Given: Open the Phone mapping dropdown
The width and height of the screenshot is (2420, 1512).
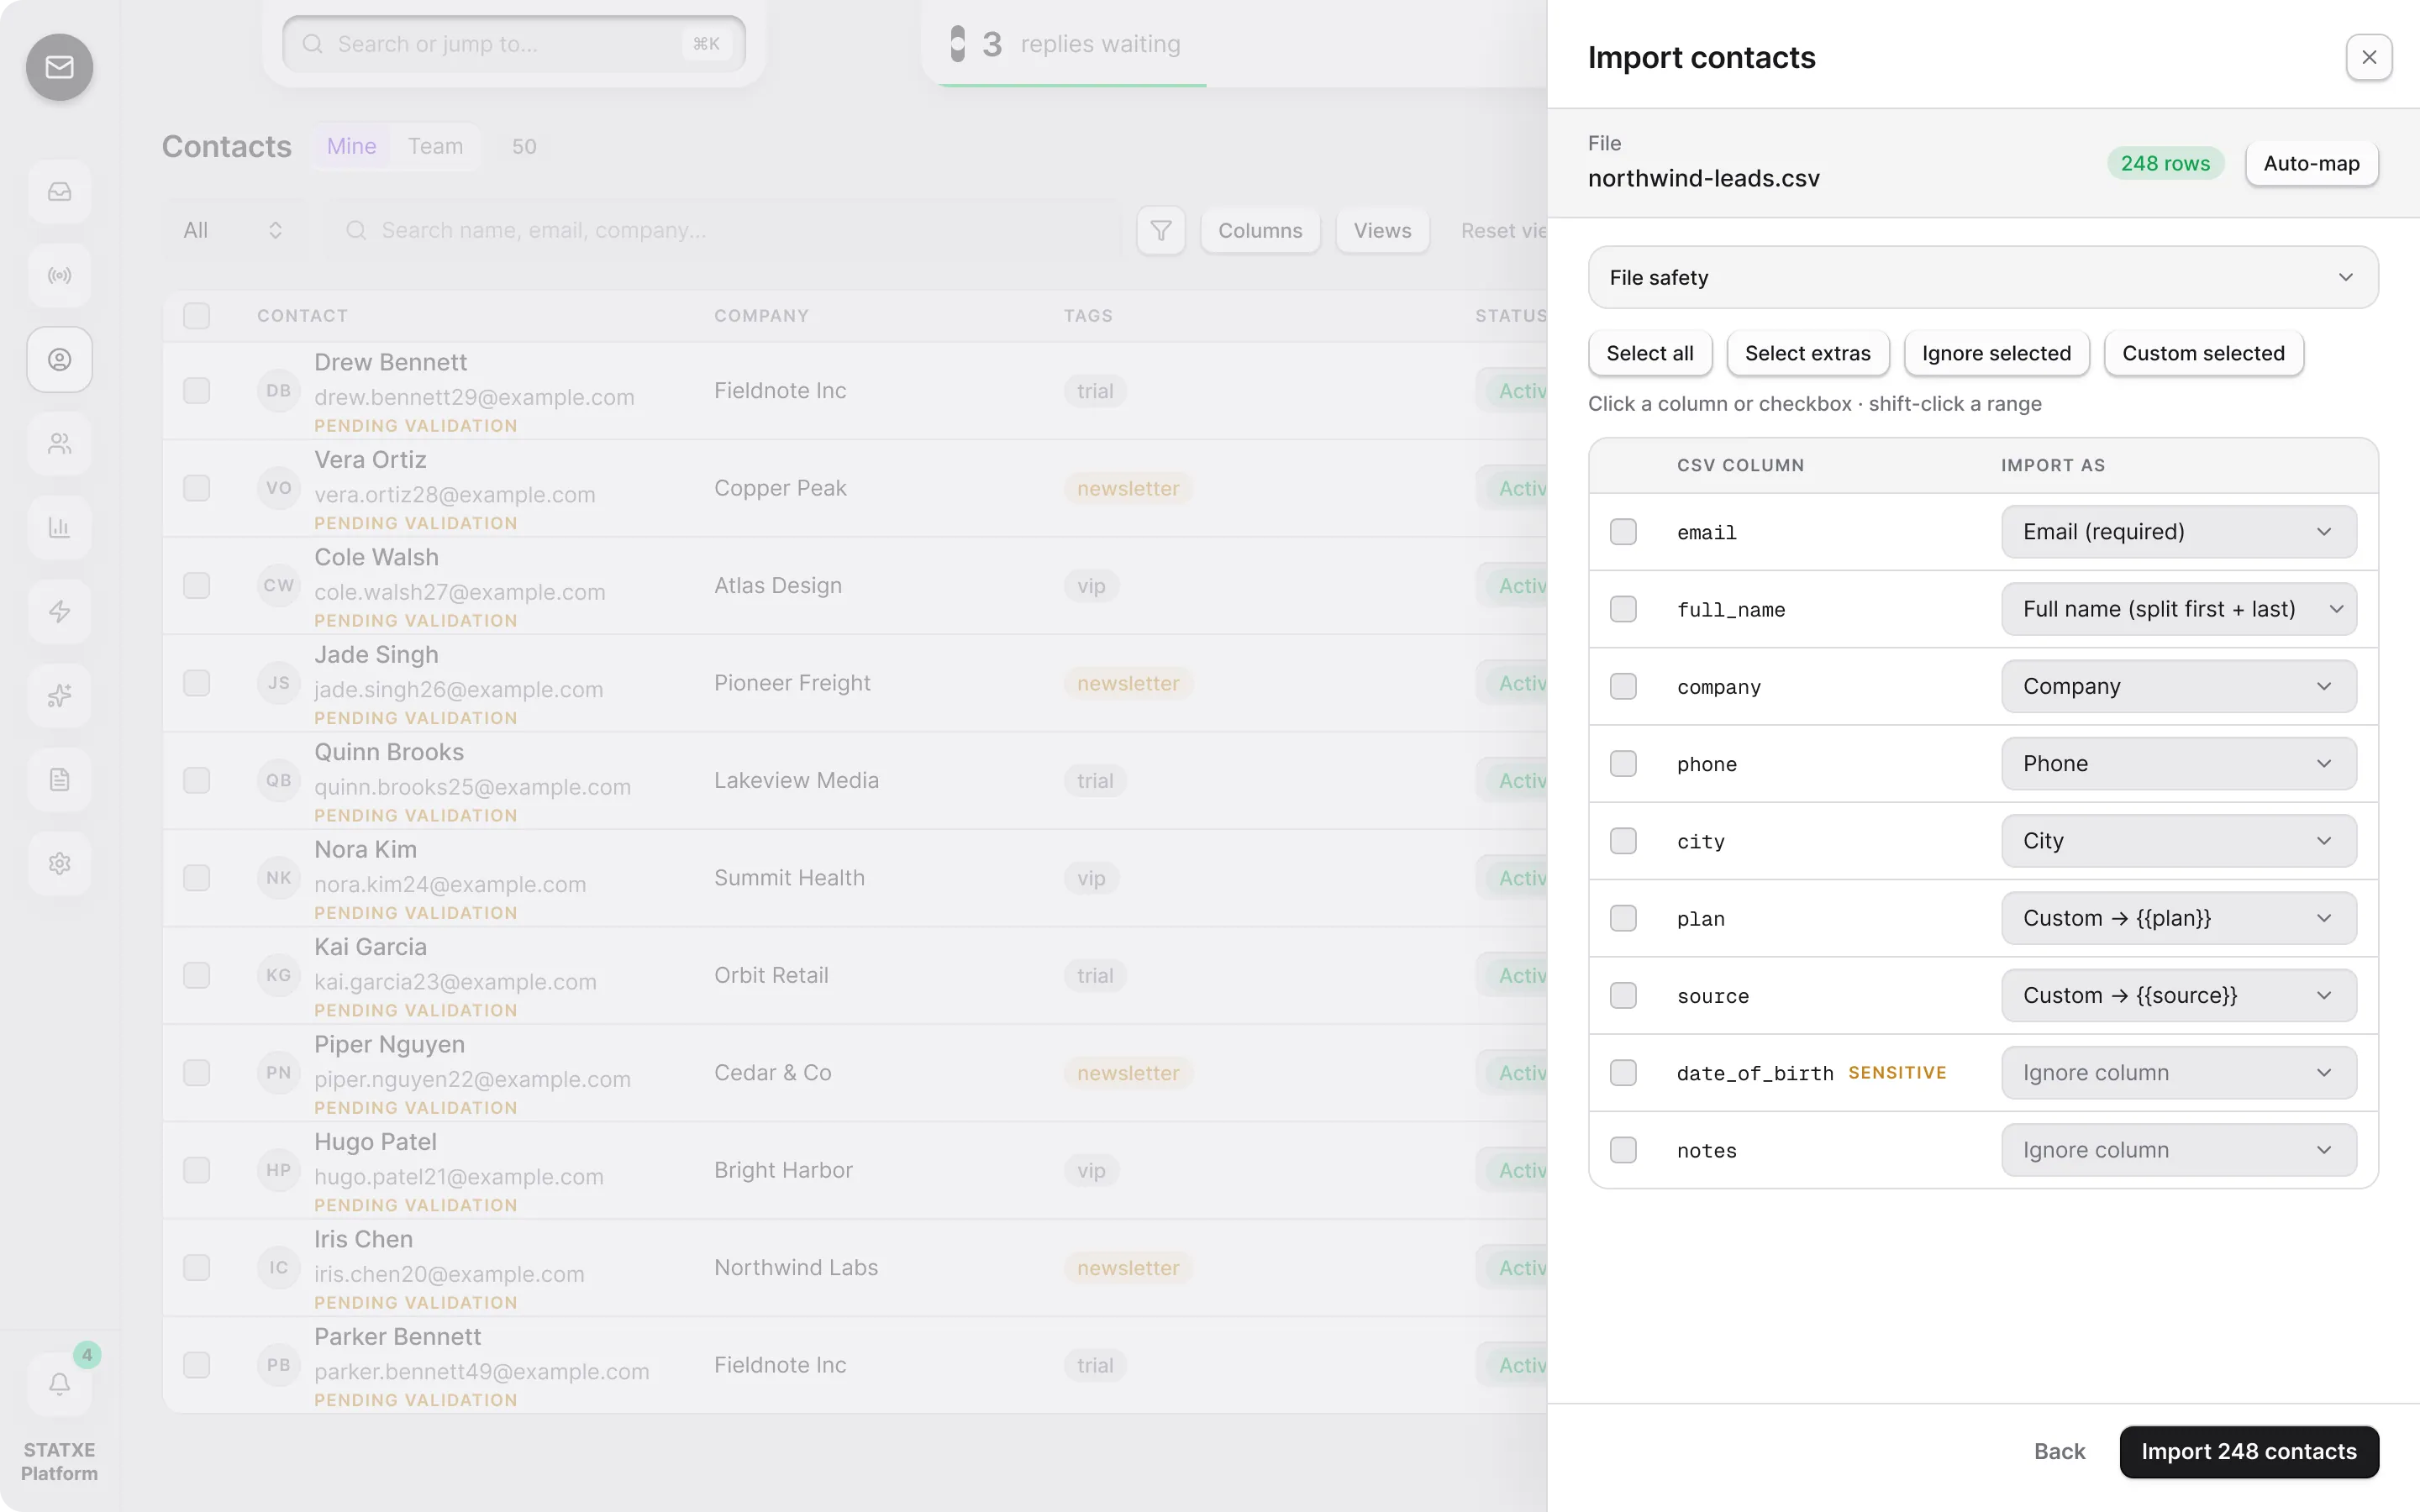Looking at the screenshot, I should click(2178, 764).
